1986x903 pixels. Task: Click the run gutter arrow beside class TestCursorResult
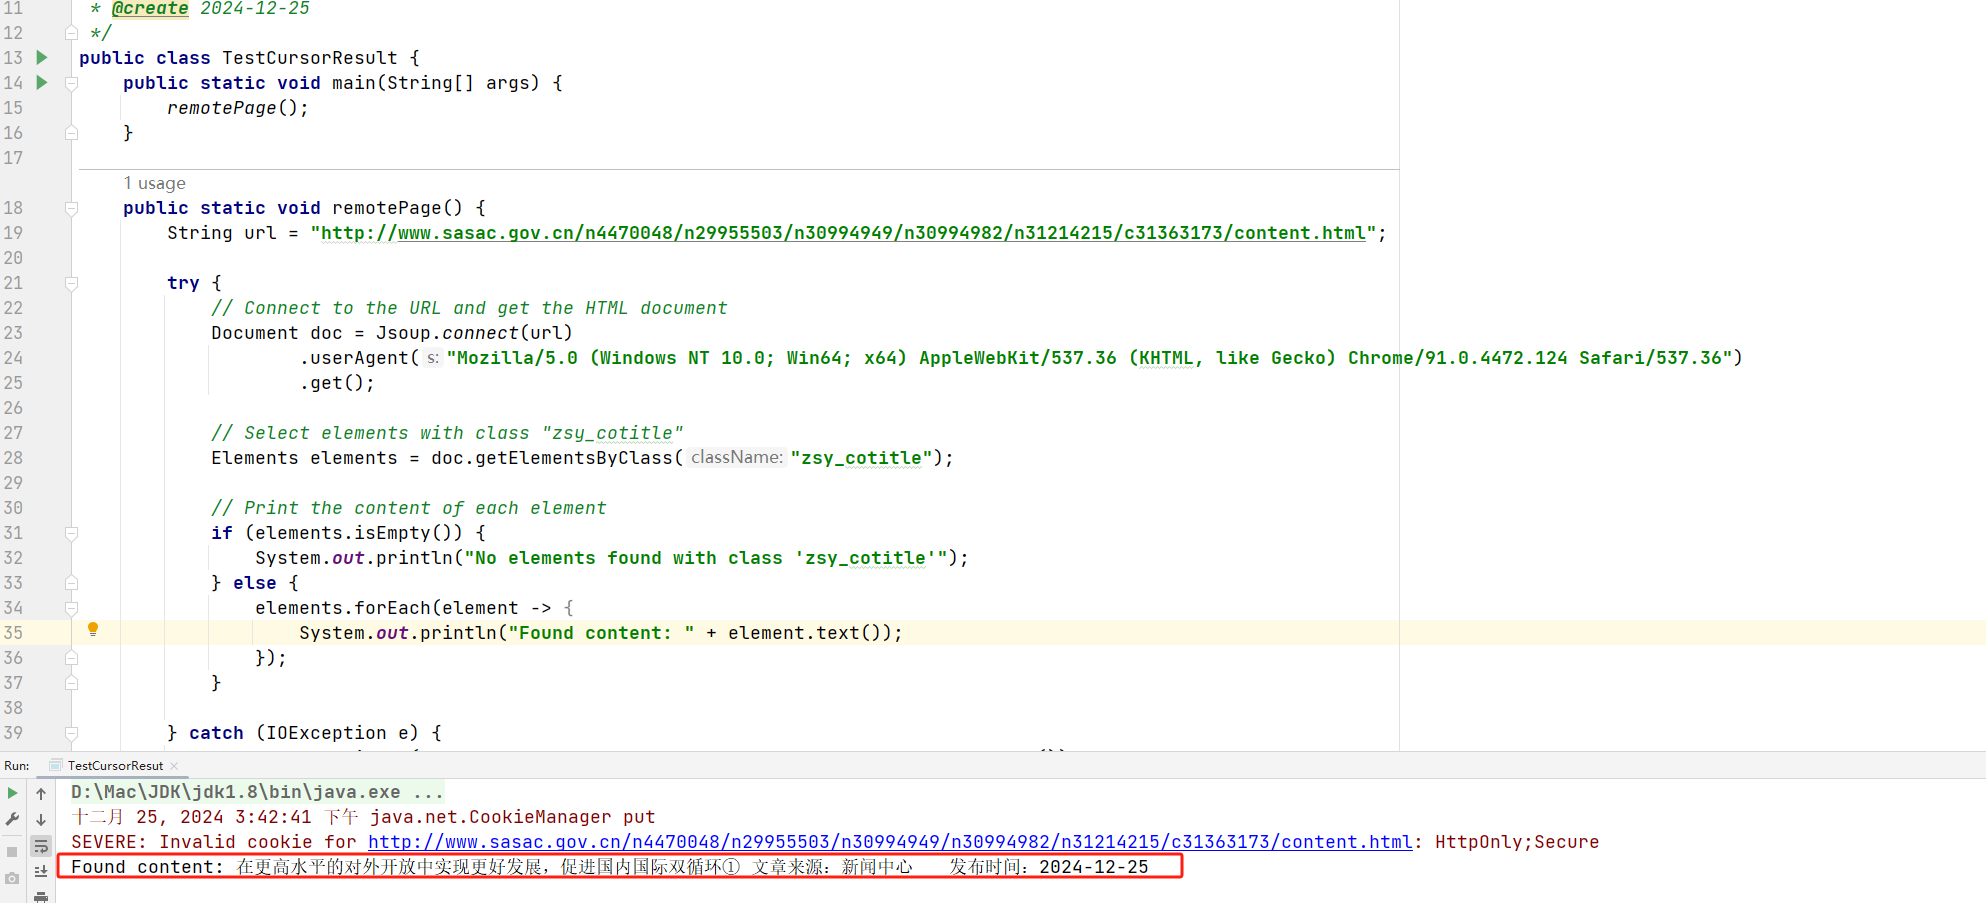click(x=42, y=58)
